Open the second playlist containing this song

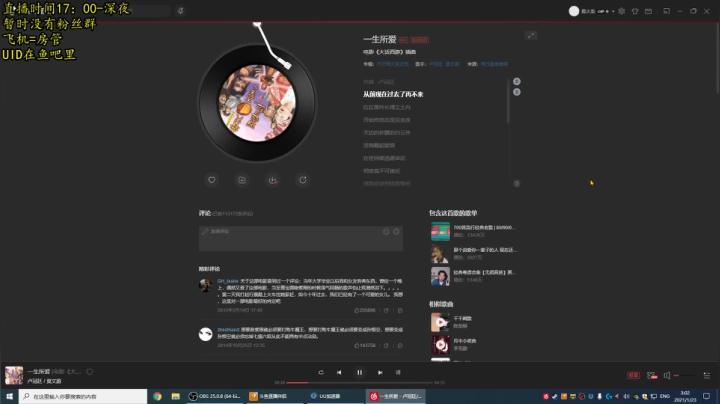474,254
